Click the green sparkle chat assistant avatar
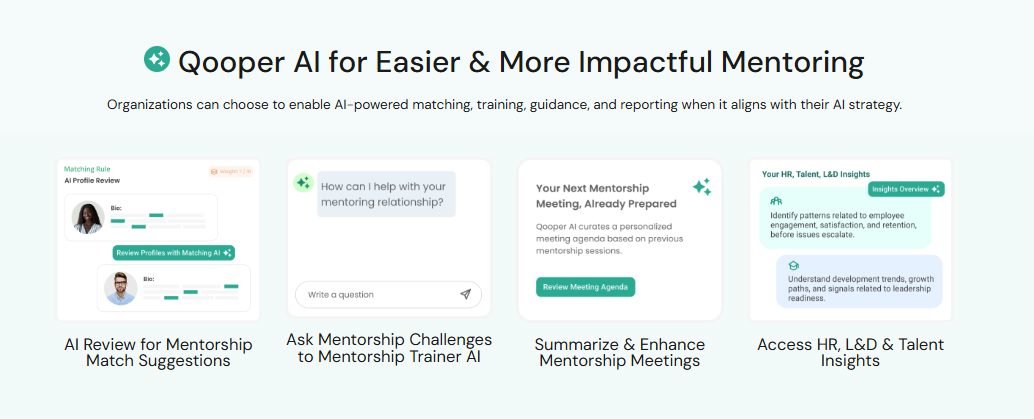Viewport: 1034px width, 419px height. pyautogui.click(x=304, y=182)
